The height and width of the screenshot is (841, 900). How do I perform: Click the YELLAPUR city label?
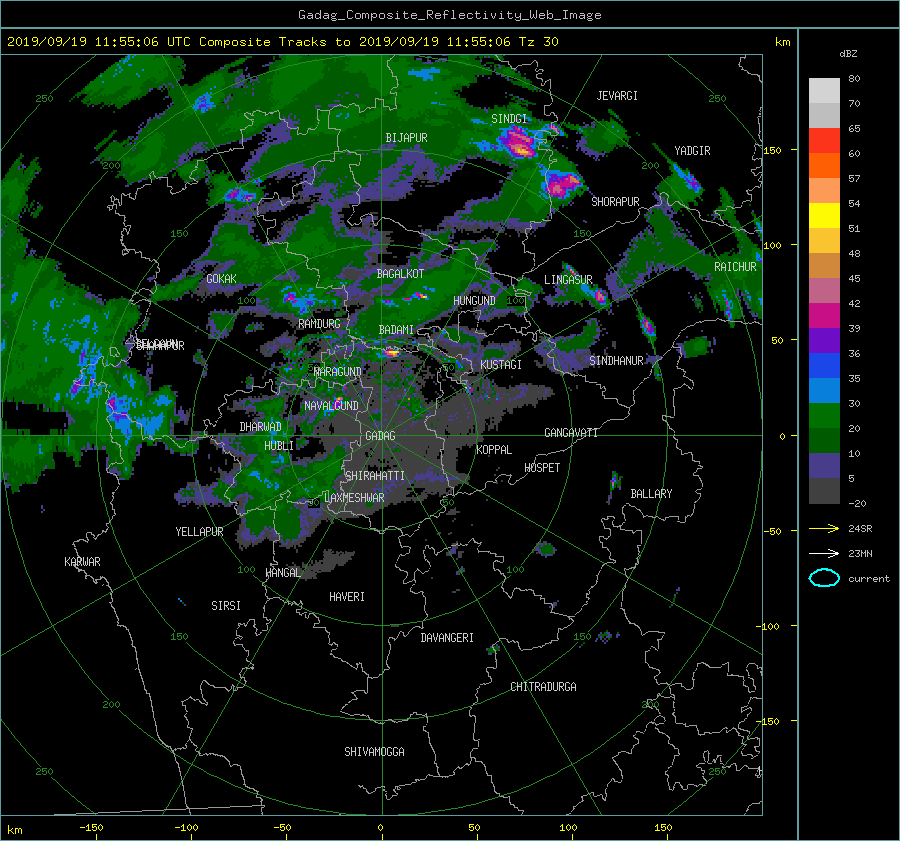199,532
